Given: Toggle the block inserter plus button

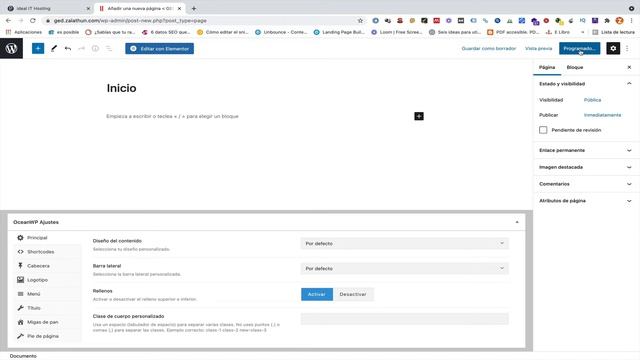Looking at the screenshot, I should pos(38,49).
